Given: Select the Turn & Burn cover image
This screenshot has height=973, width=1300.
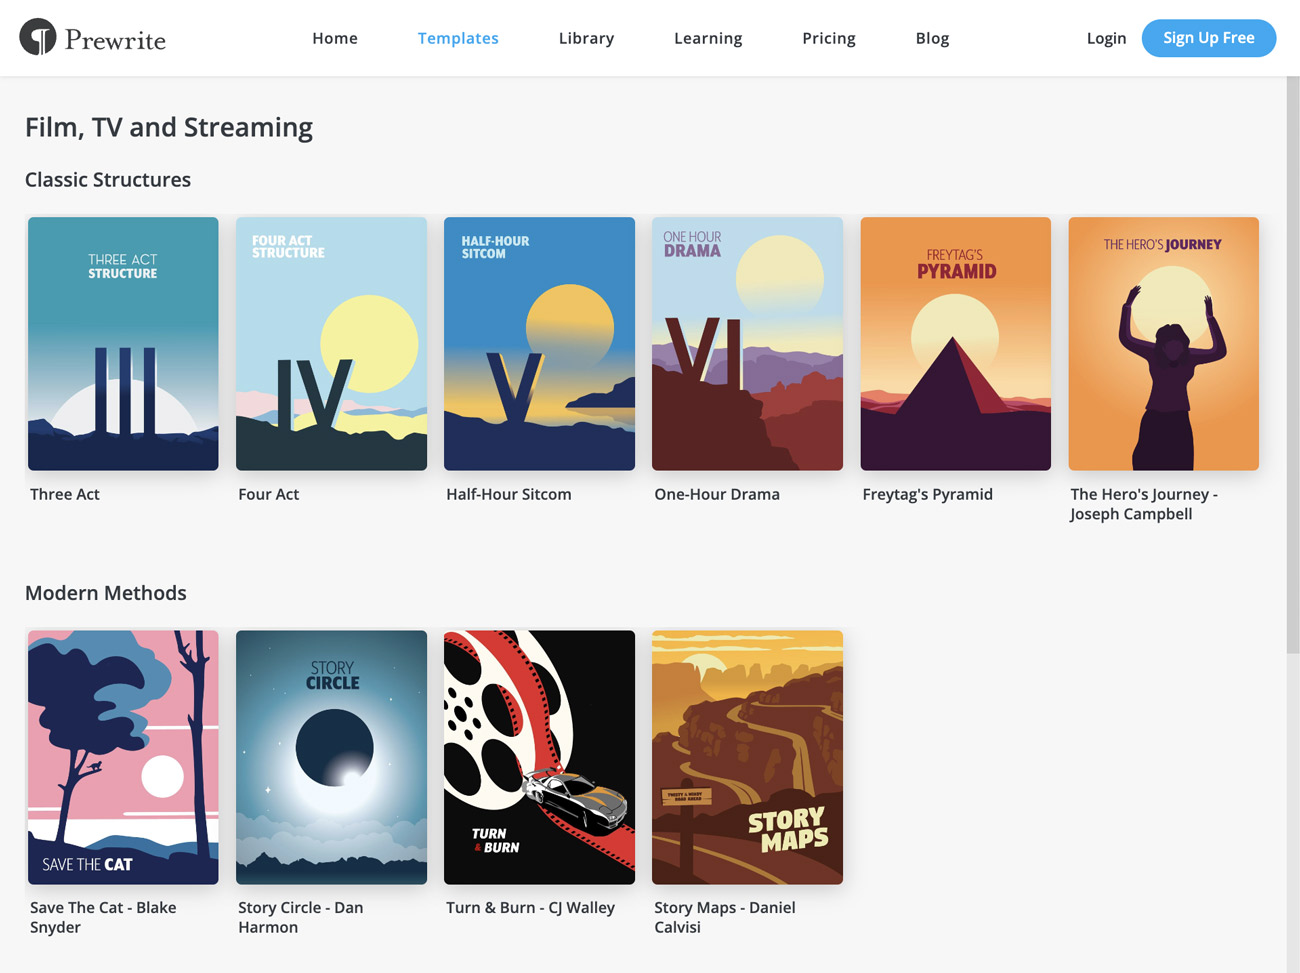Looking at the screenshot, I should coord(539,757).
